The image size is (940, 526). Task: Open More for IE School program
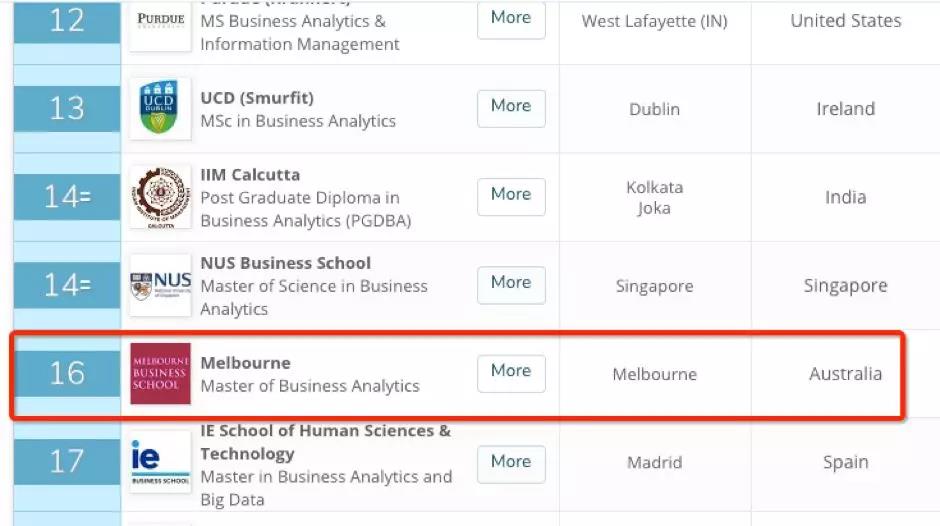[x=511, y=462]
